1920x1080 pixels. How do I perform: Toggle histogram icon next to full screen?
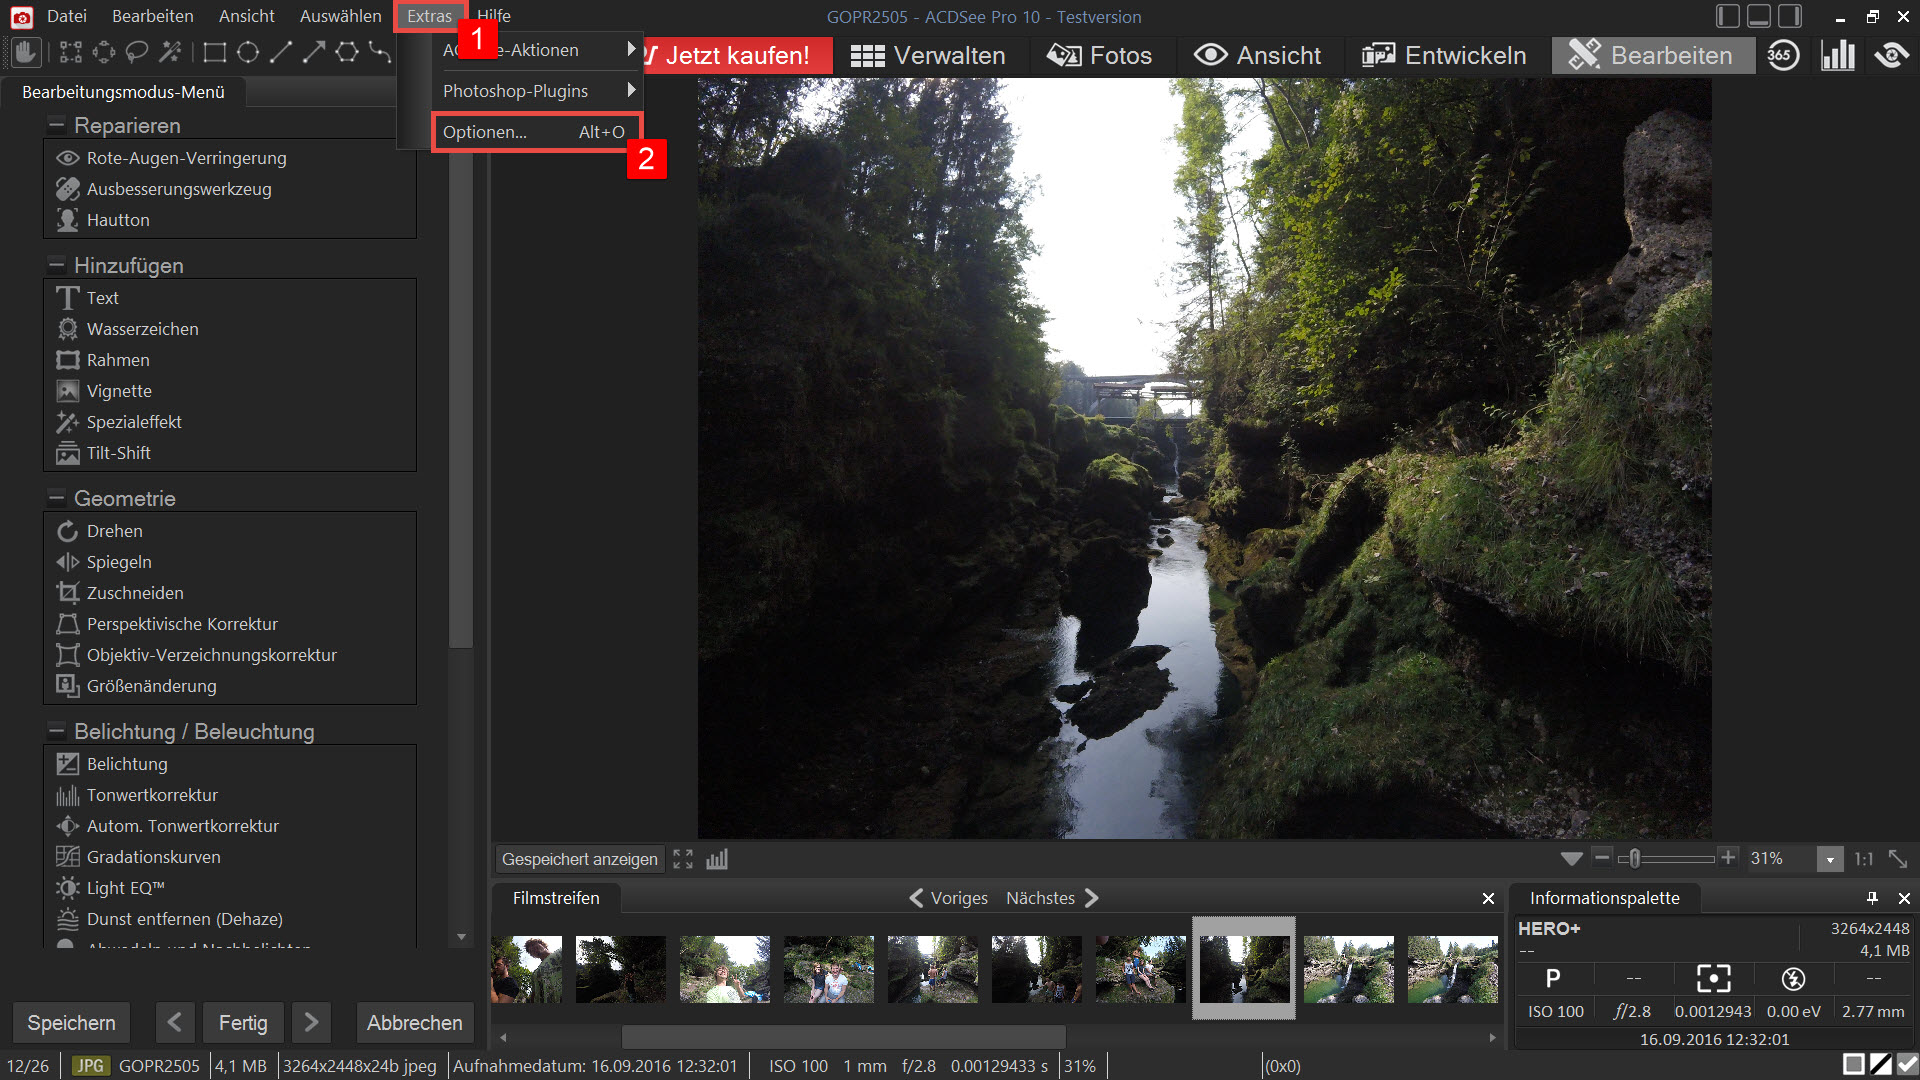point(717,859)
